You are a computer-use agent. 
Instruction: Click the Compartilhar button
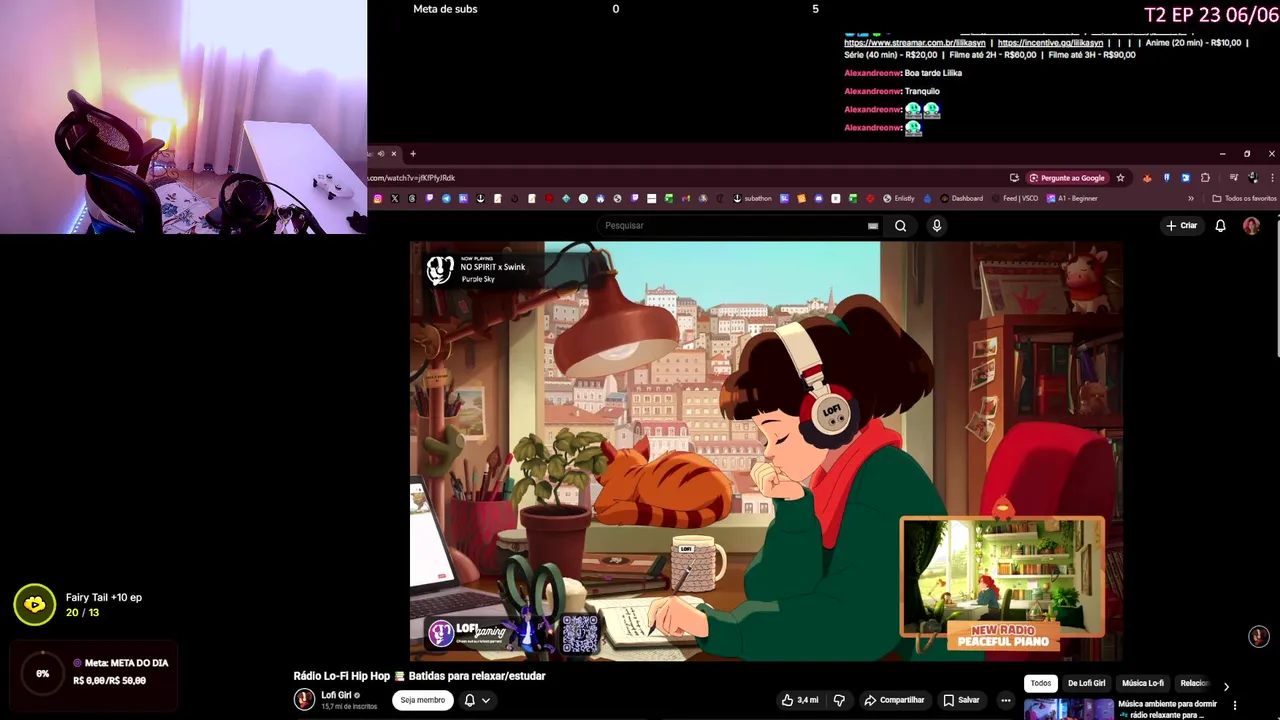(x=894, y=700)
